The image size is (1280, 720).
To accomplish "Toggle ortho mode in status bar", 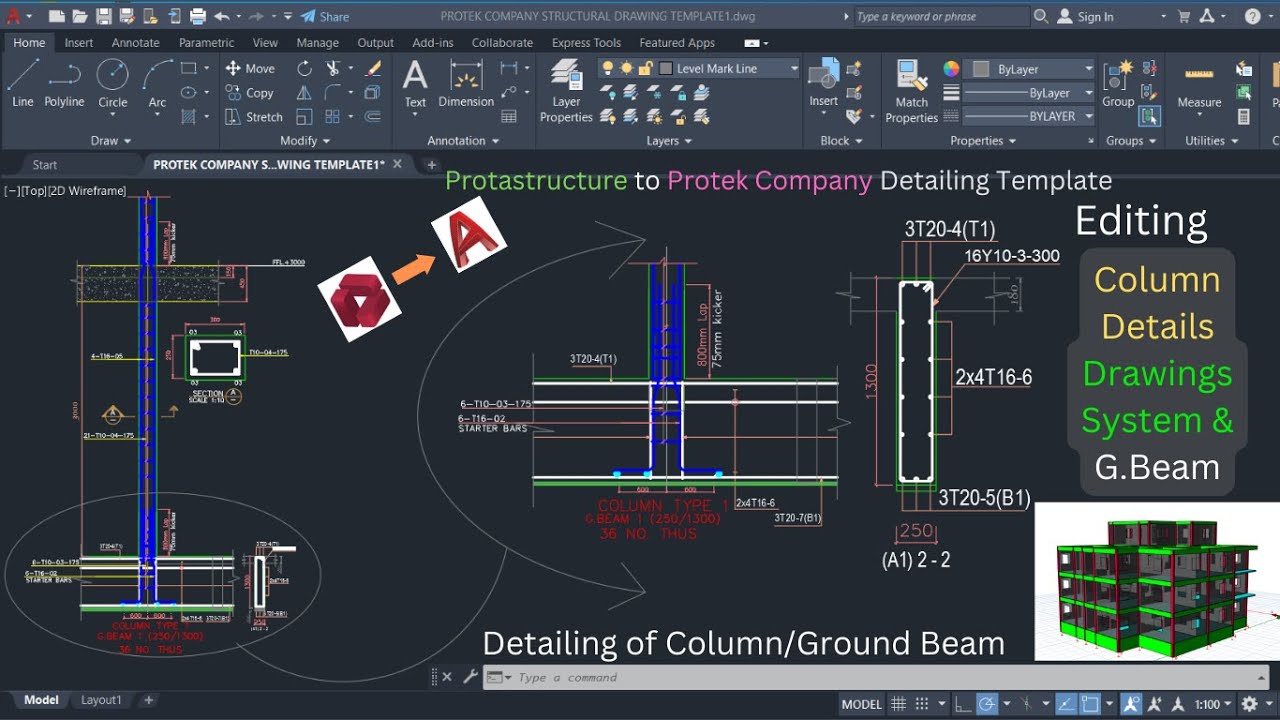I will tap(962, 704).
